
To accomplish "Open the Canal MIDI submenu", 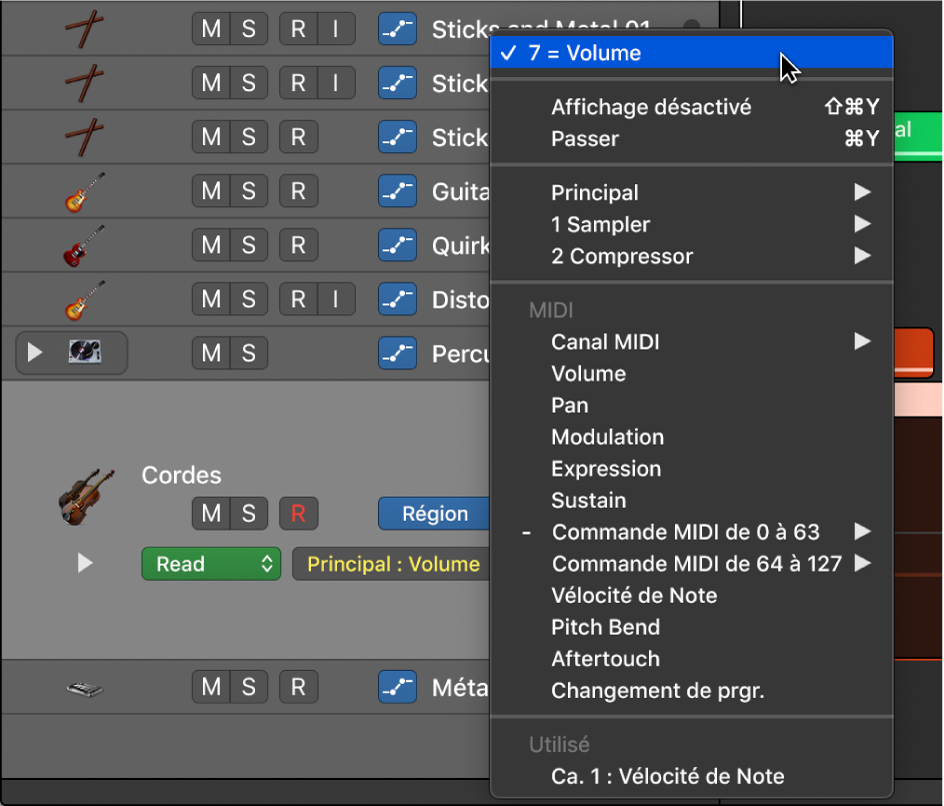I will [x=691, y=342].
